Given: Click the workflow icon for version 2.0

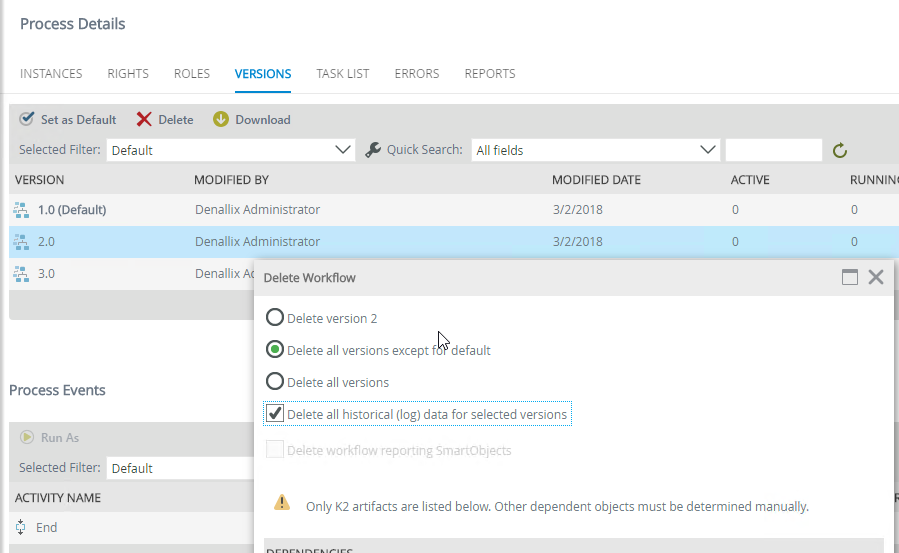Looking at the screenshot, I should [x=21, y=242].
